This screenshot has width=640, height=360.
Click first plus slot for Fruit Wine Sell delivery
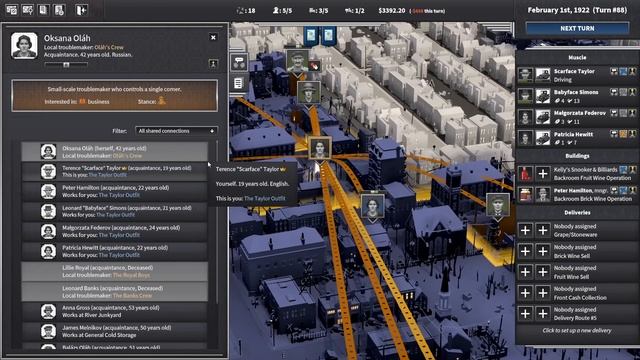[x=525, y=272]
